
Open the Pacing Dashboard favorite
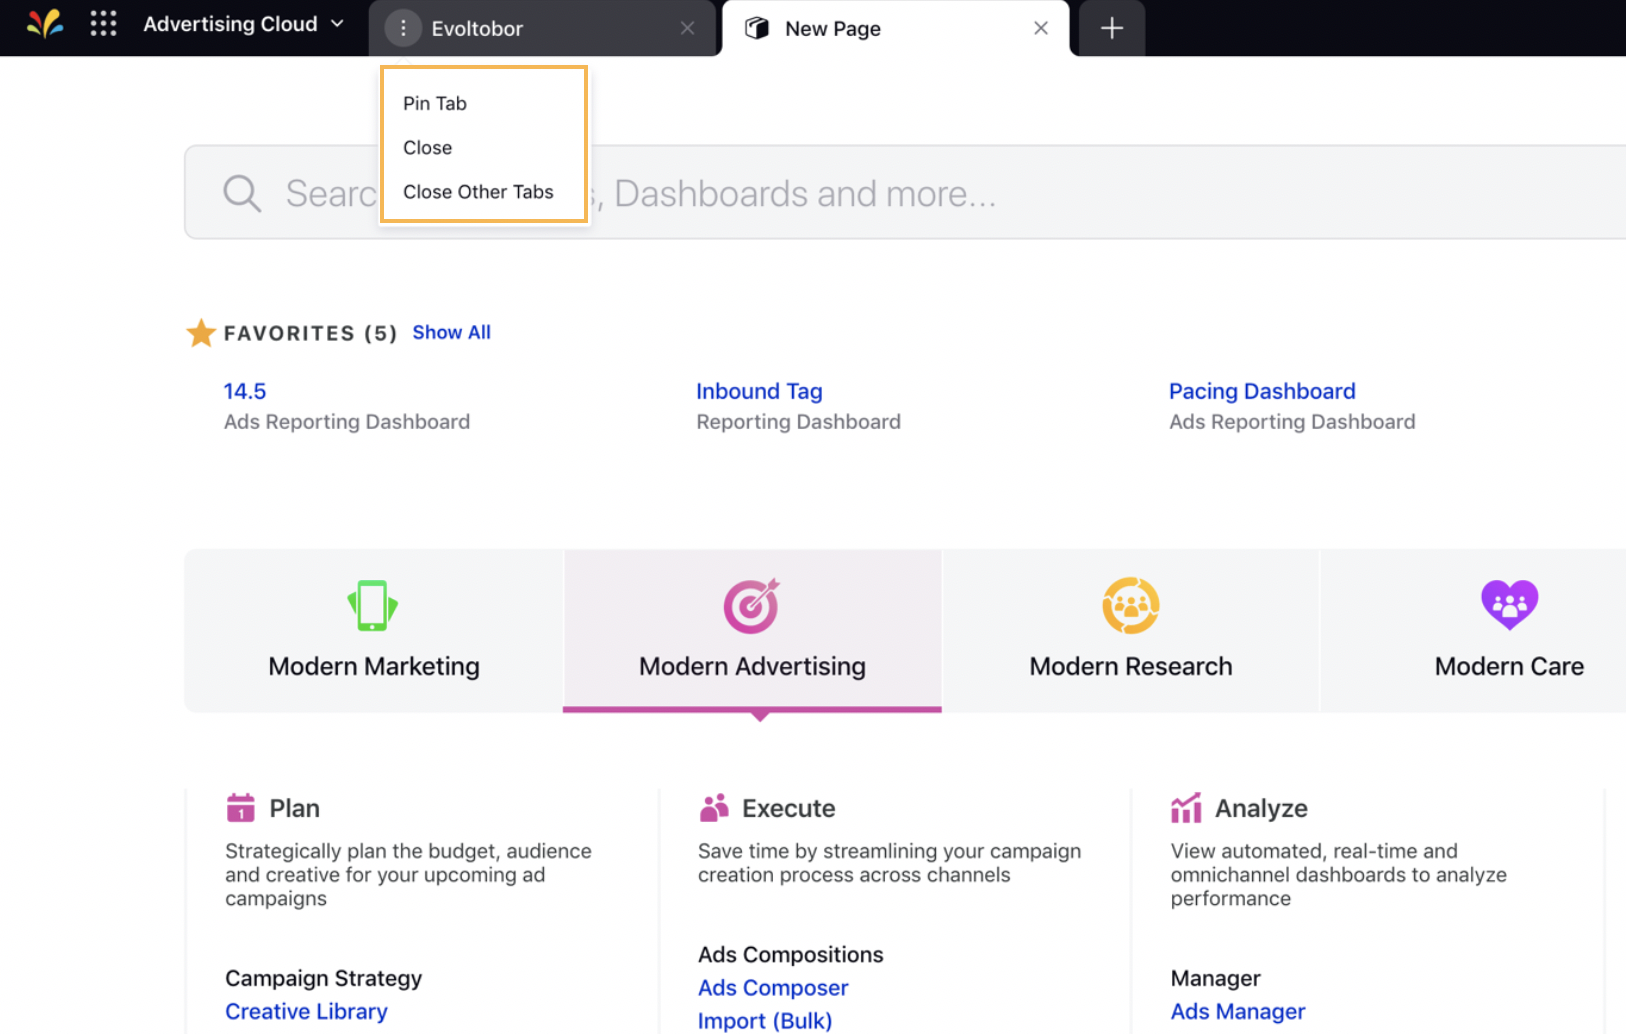pyautogui.click(x=1261, y=391)
